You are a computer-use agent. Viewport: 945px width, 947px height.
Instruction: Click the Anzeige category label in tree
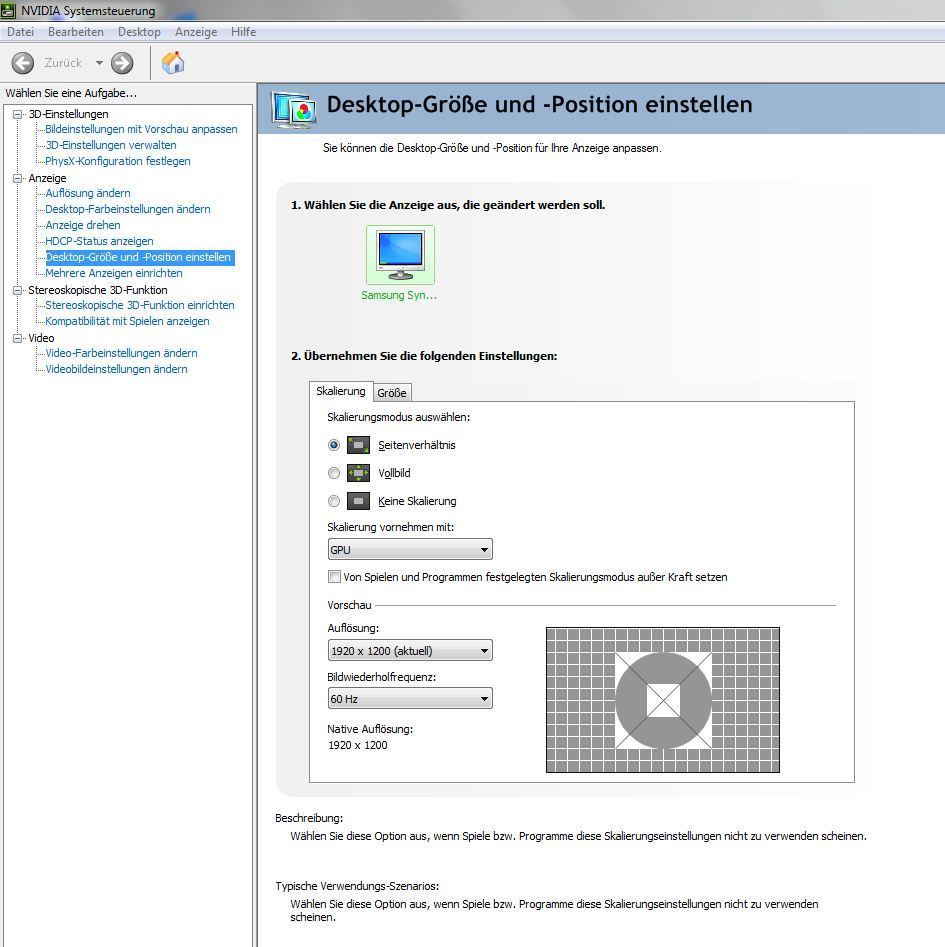tap(47, 178)
